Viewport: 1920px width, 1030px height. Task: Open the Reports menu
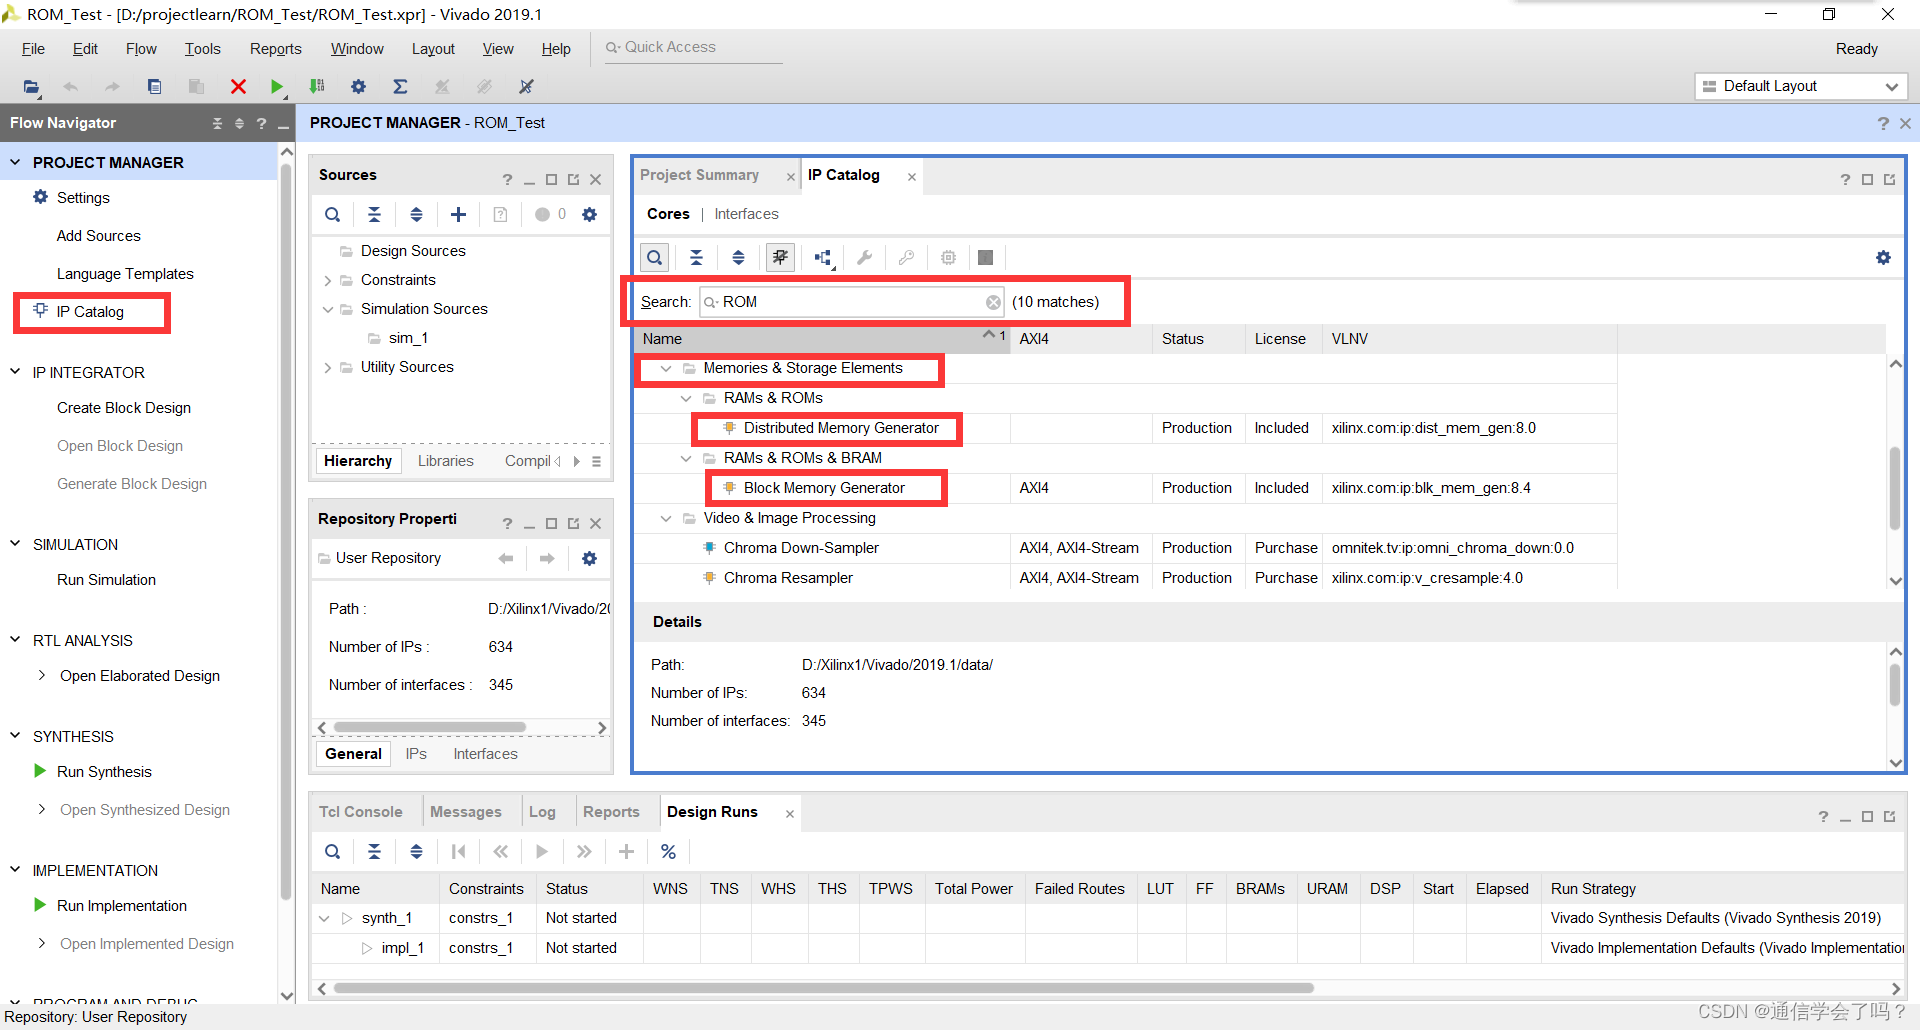point(275,49)
